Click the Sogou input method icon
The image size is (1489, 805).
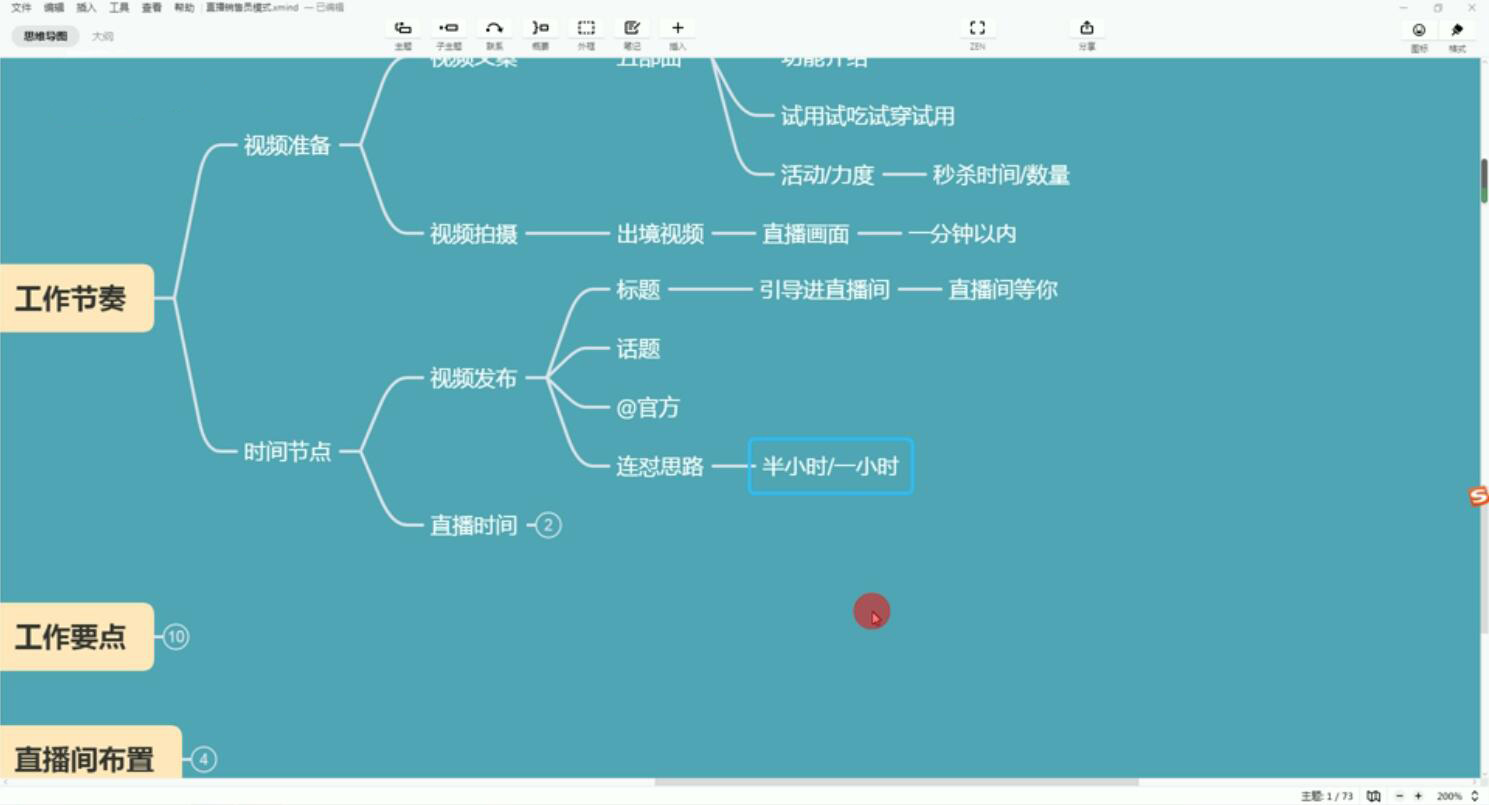point(1478,496)
